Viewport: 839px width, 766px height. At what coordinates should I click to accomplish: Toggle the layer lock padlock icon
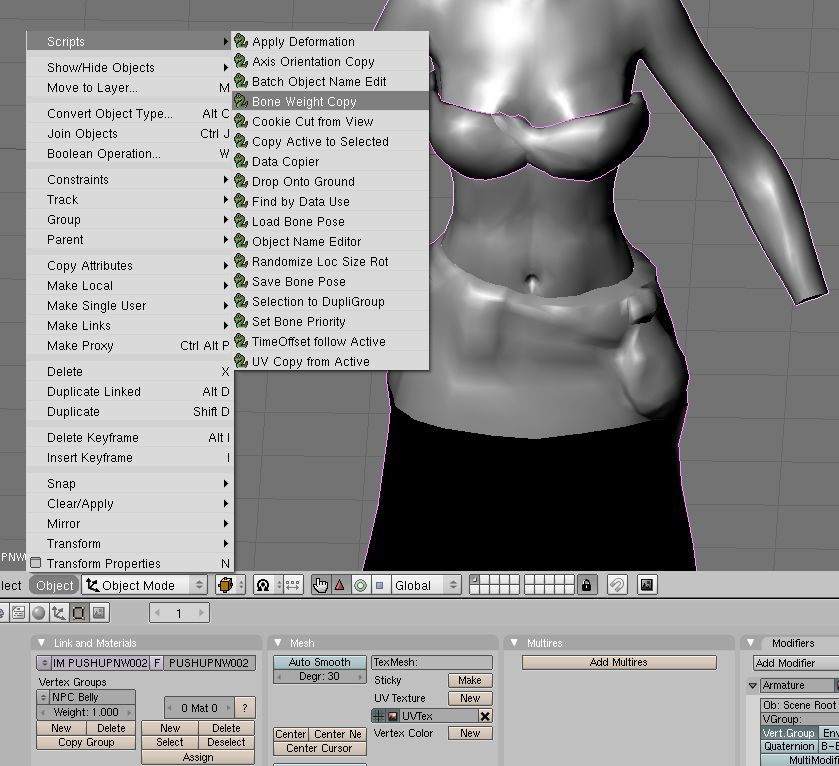pyautogui.click(x=586, y=585)
